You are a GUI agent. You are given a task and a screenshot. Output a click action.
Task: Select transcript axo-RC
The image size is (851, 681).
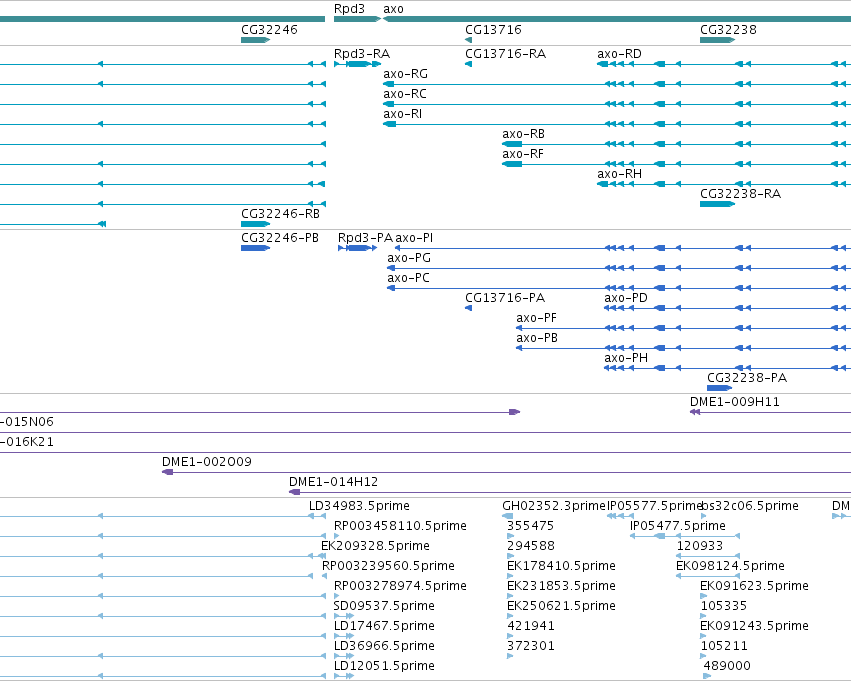click(405, 94)
